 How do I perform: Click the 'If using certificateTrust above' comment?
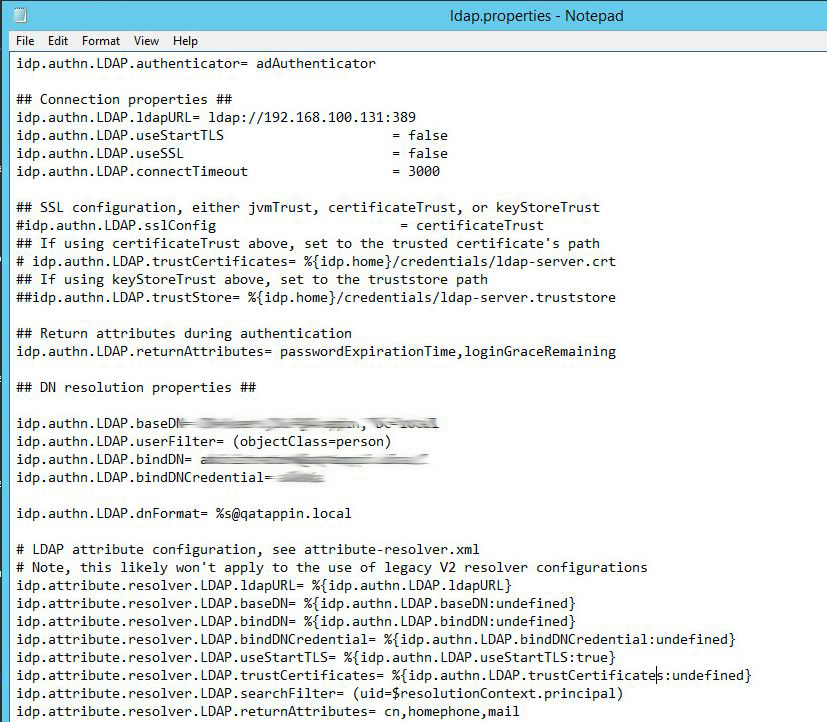(x=308, y=244)
